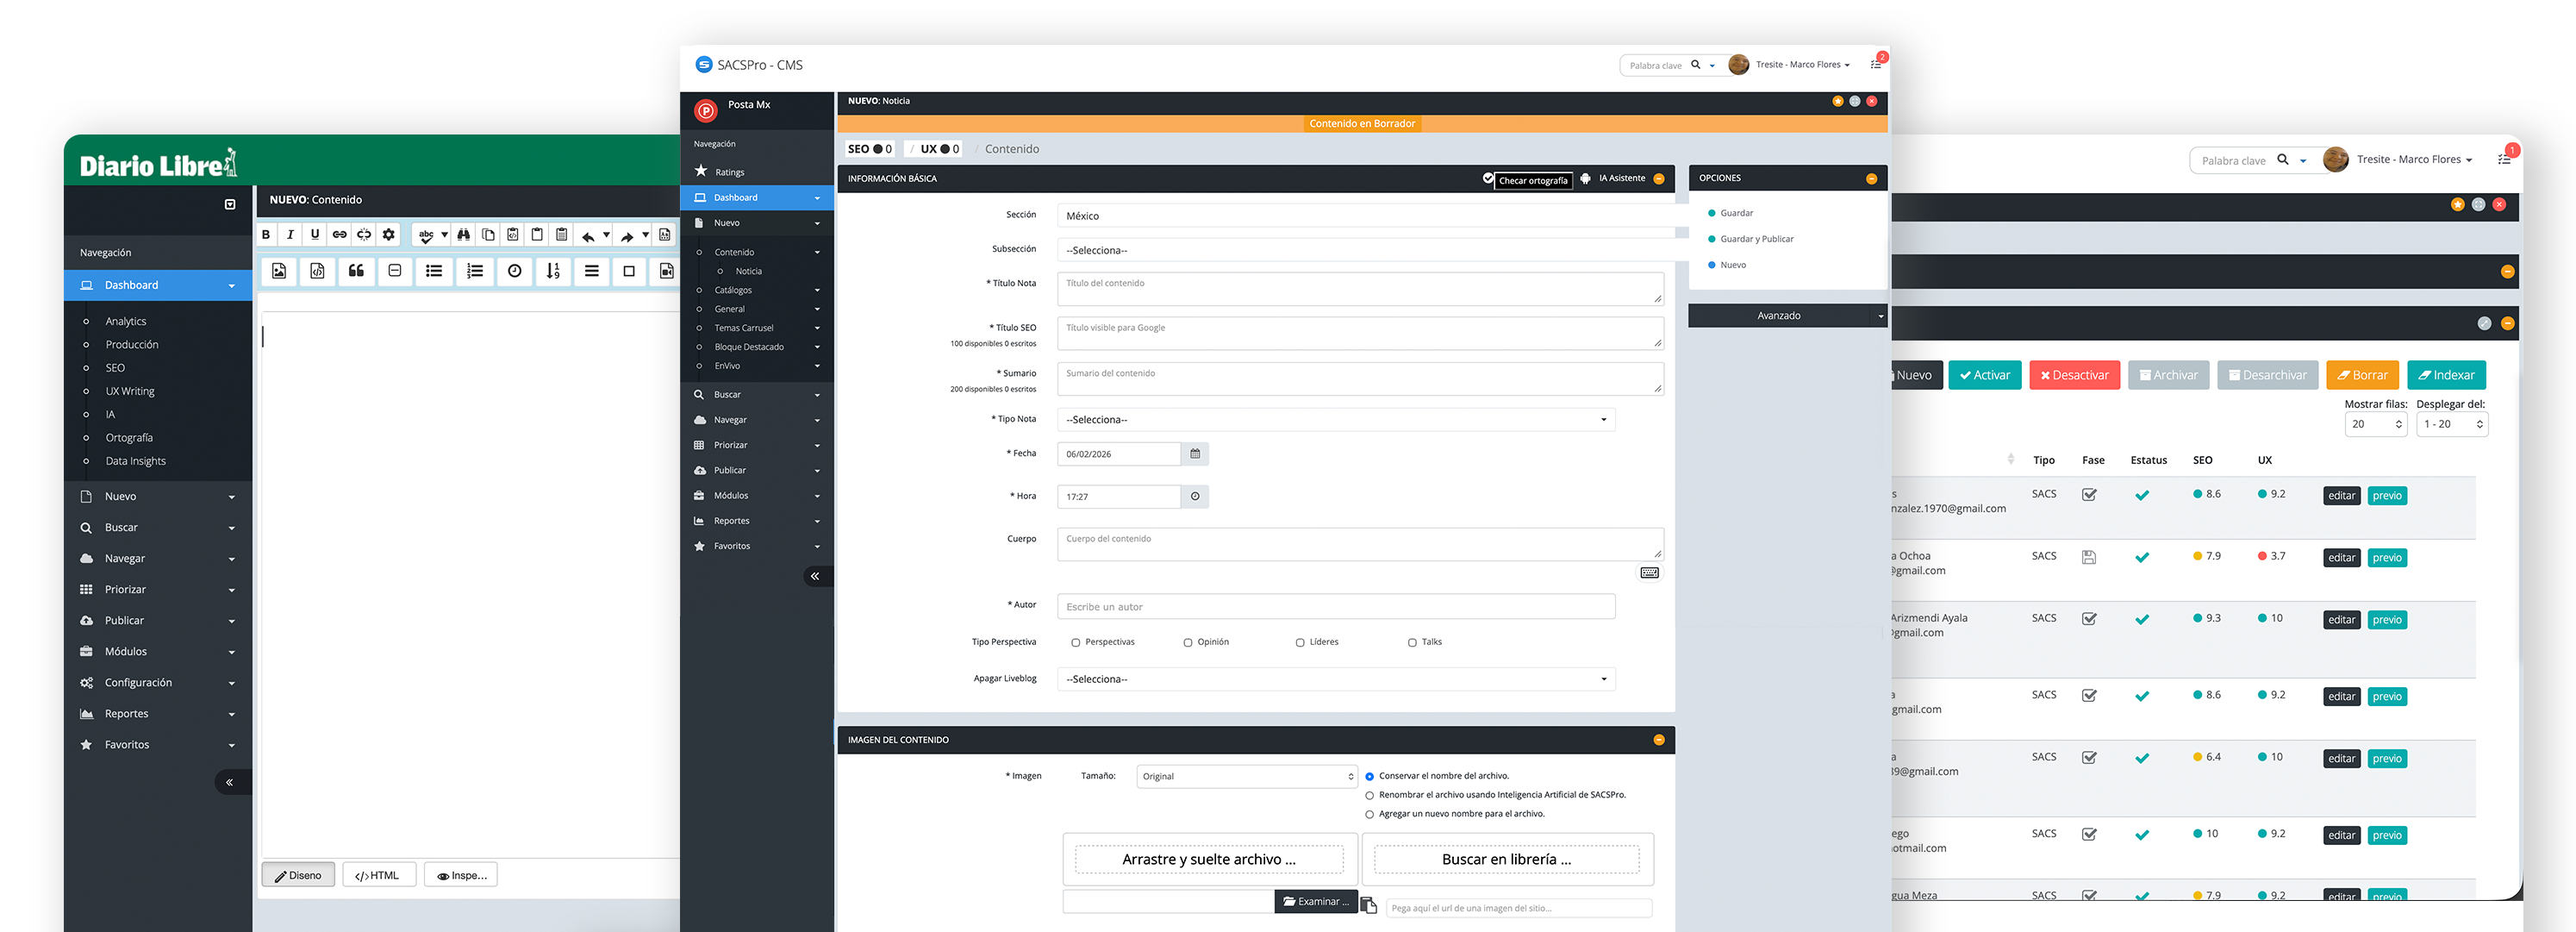Open the Desplegar del 1 - 20 selector
This screenshot has height=932, width=2576.
pyautogui.click(x=2451, y=424)
